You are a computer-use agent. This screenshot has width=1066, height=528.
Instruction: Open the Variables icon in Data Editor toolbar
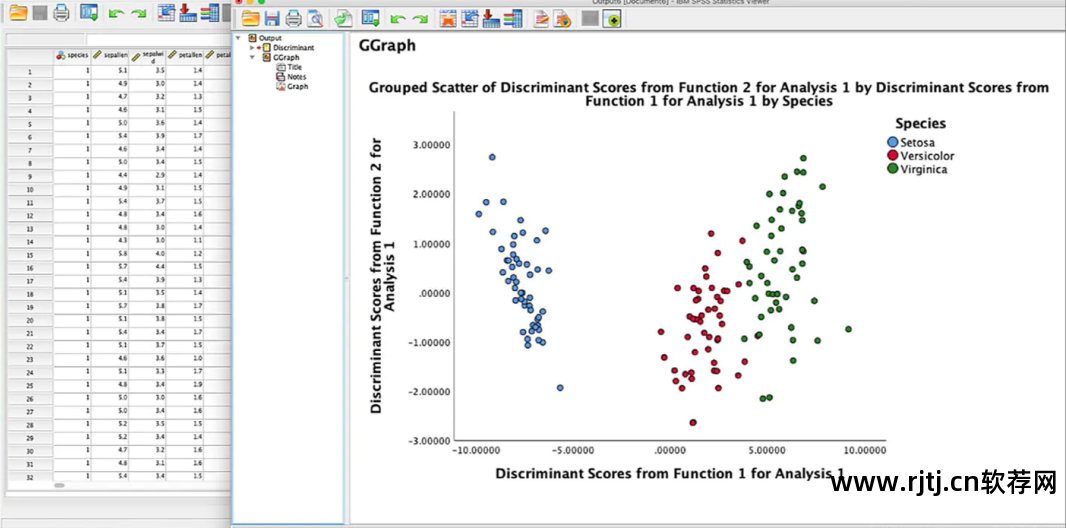[x=209, y=12]
